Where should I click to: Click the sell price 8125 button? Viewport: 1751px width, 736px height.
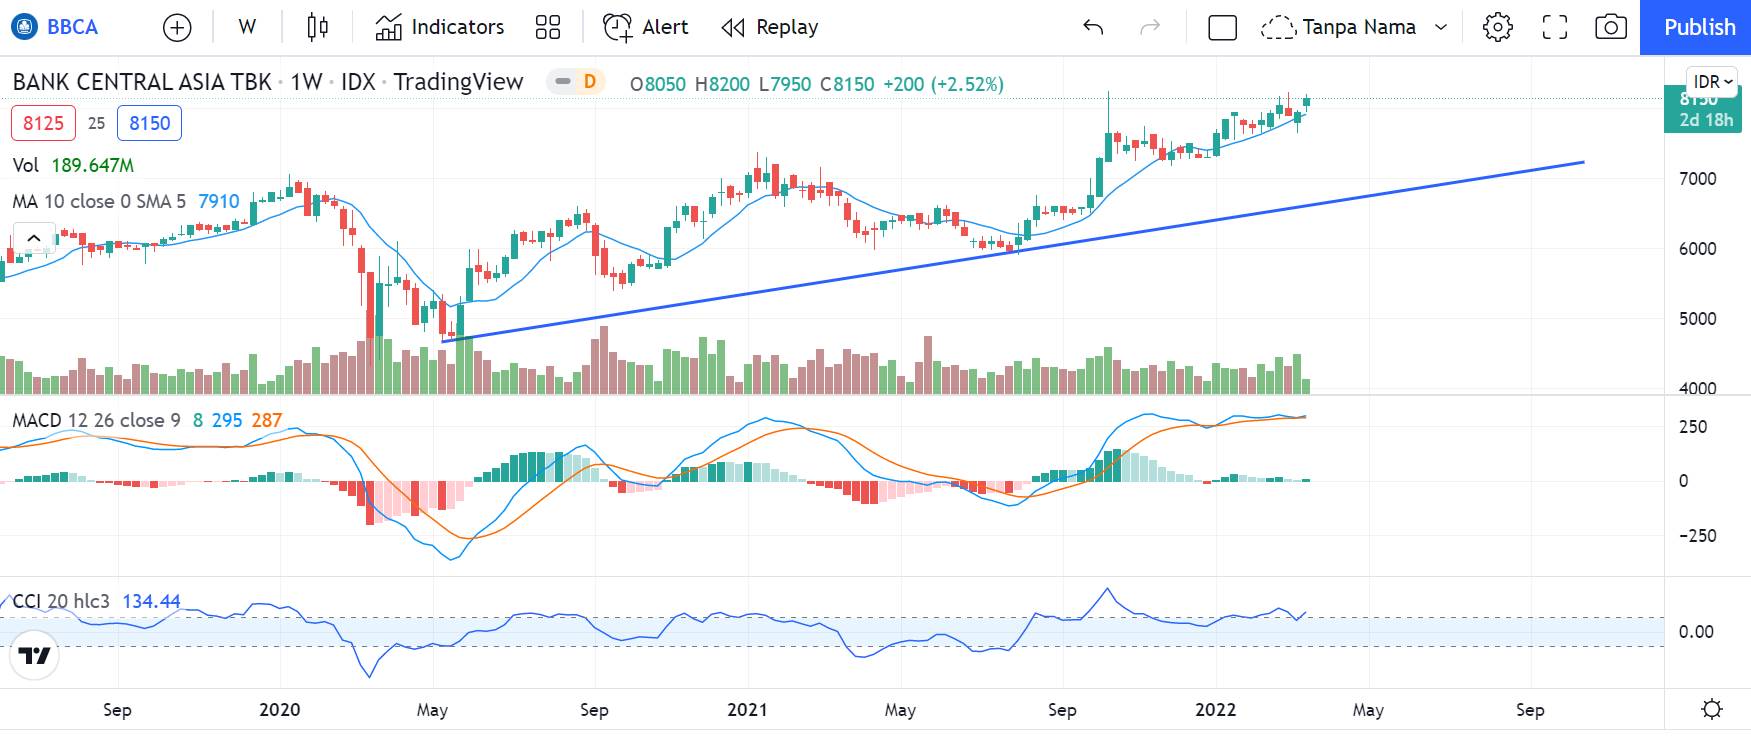[43, 123]
